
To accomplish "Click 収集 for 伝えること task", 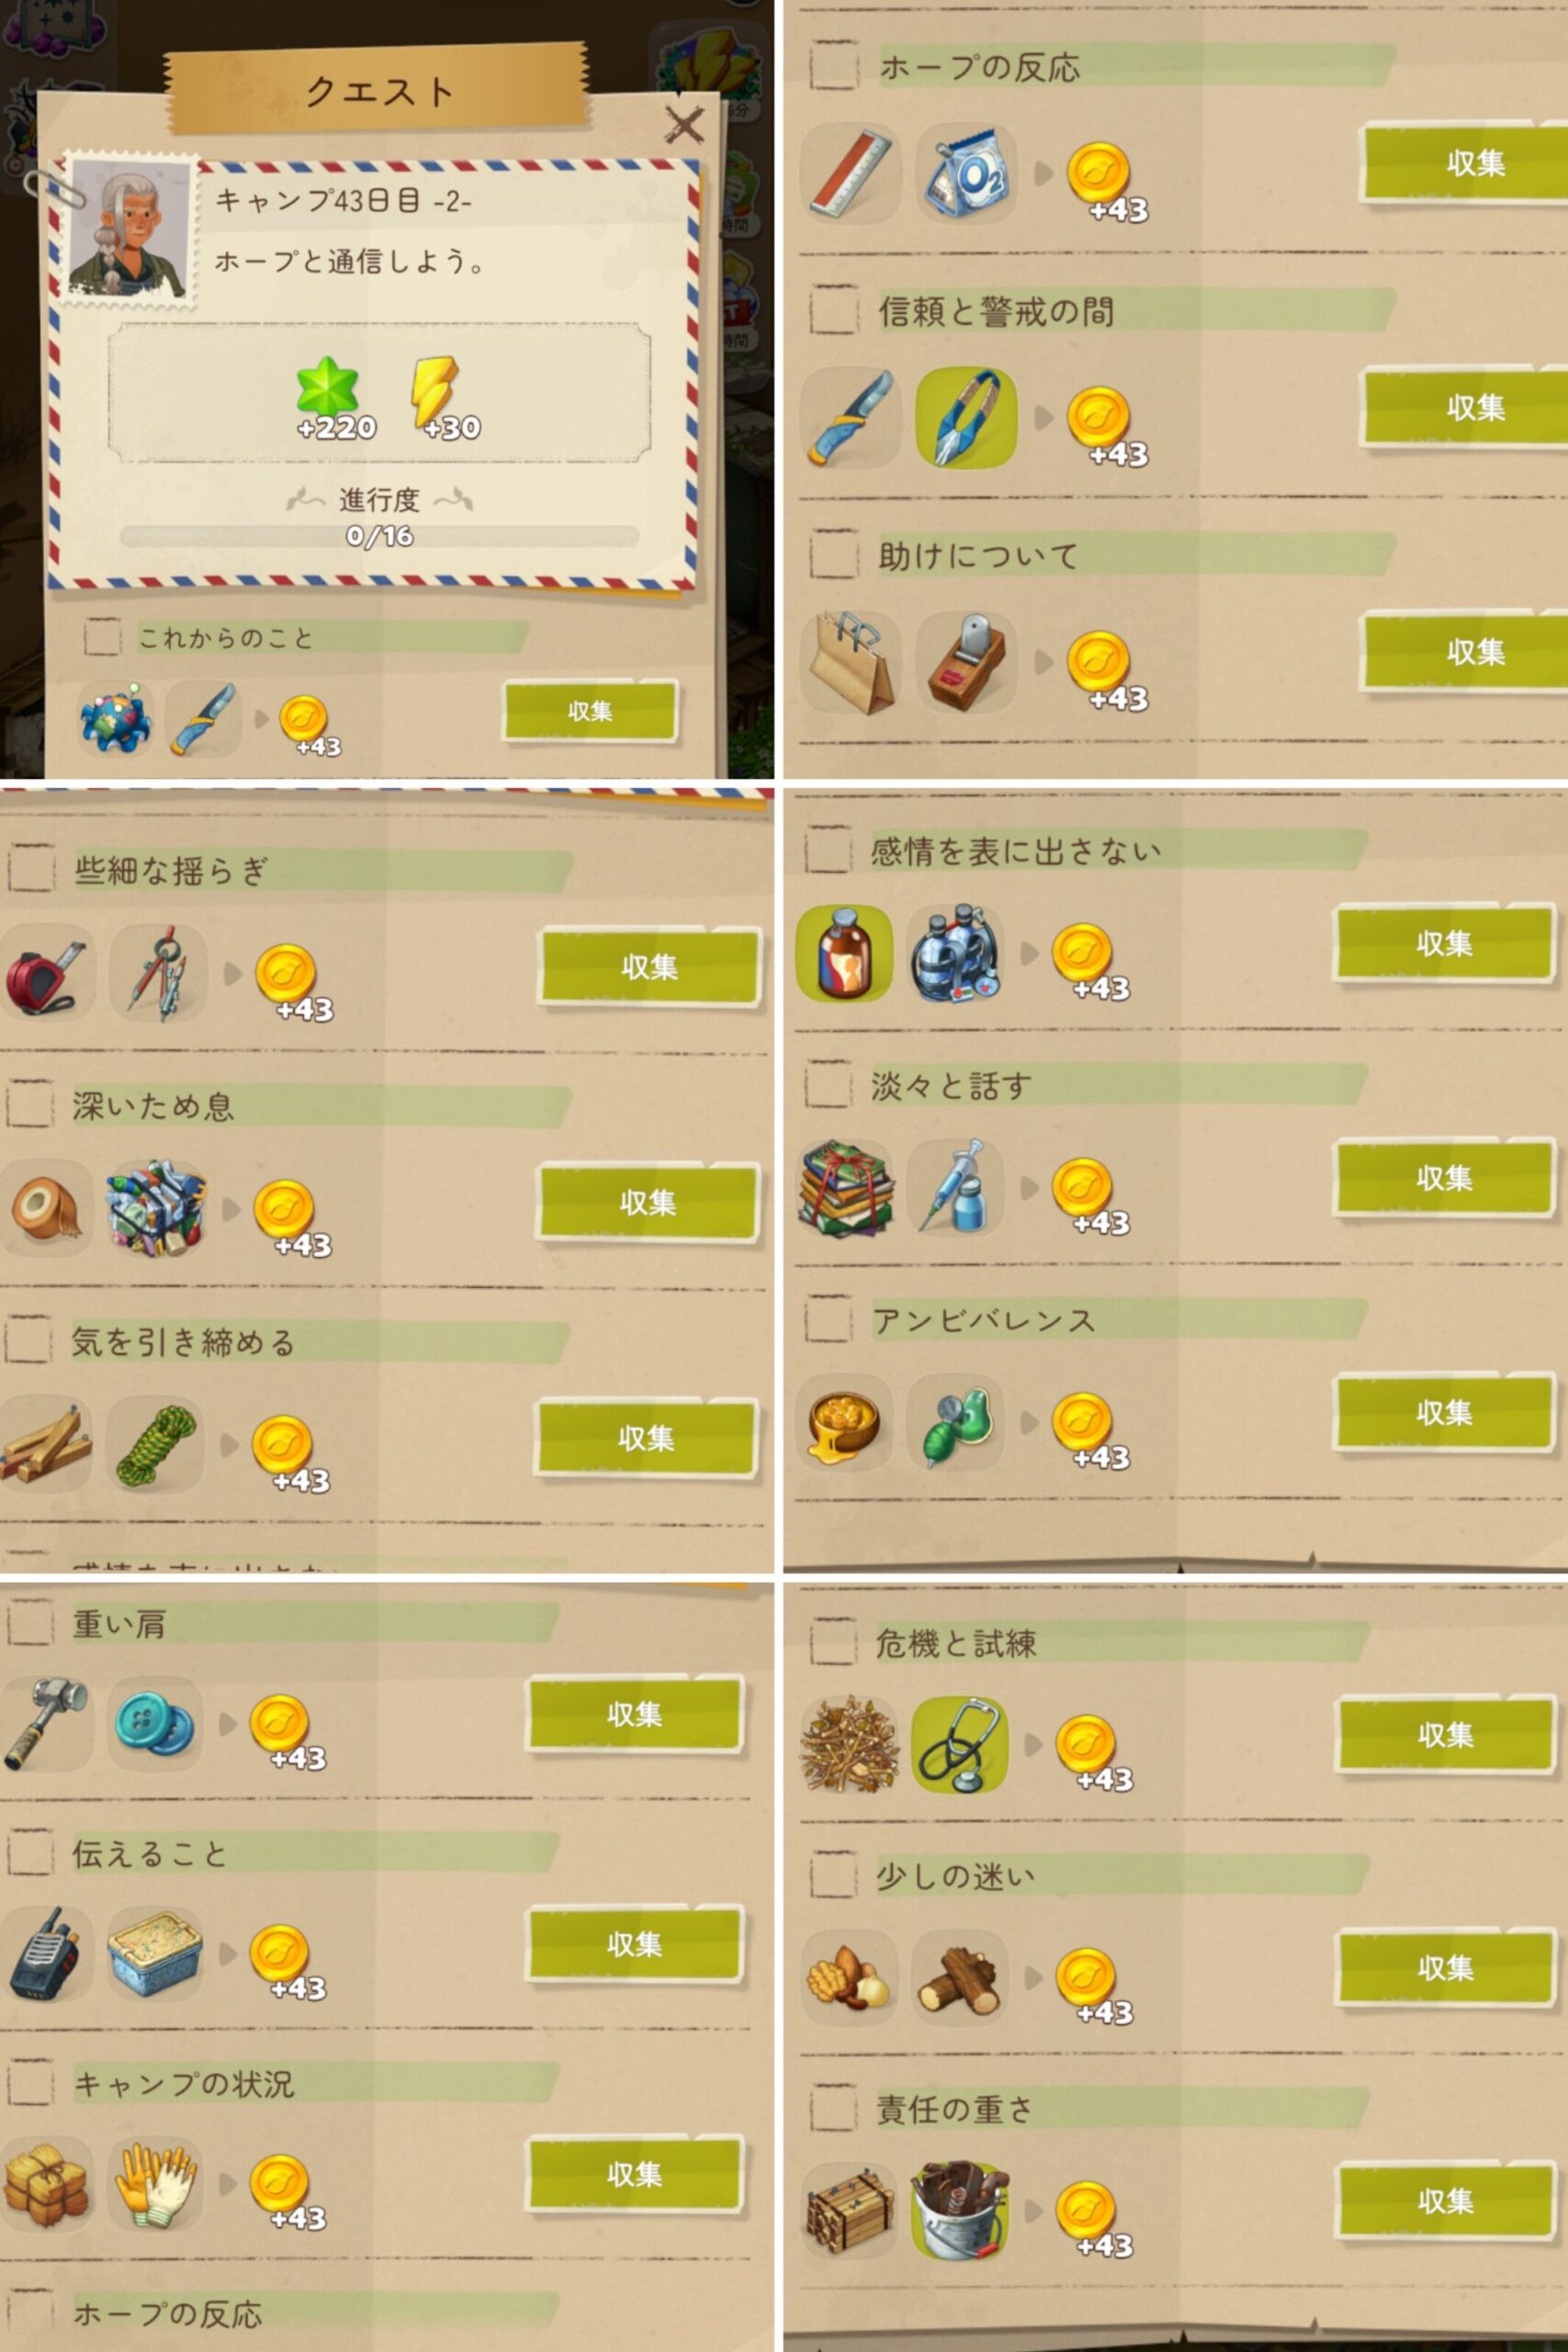I will pos(635,1945).
